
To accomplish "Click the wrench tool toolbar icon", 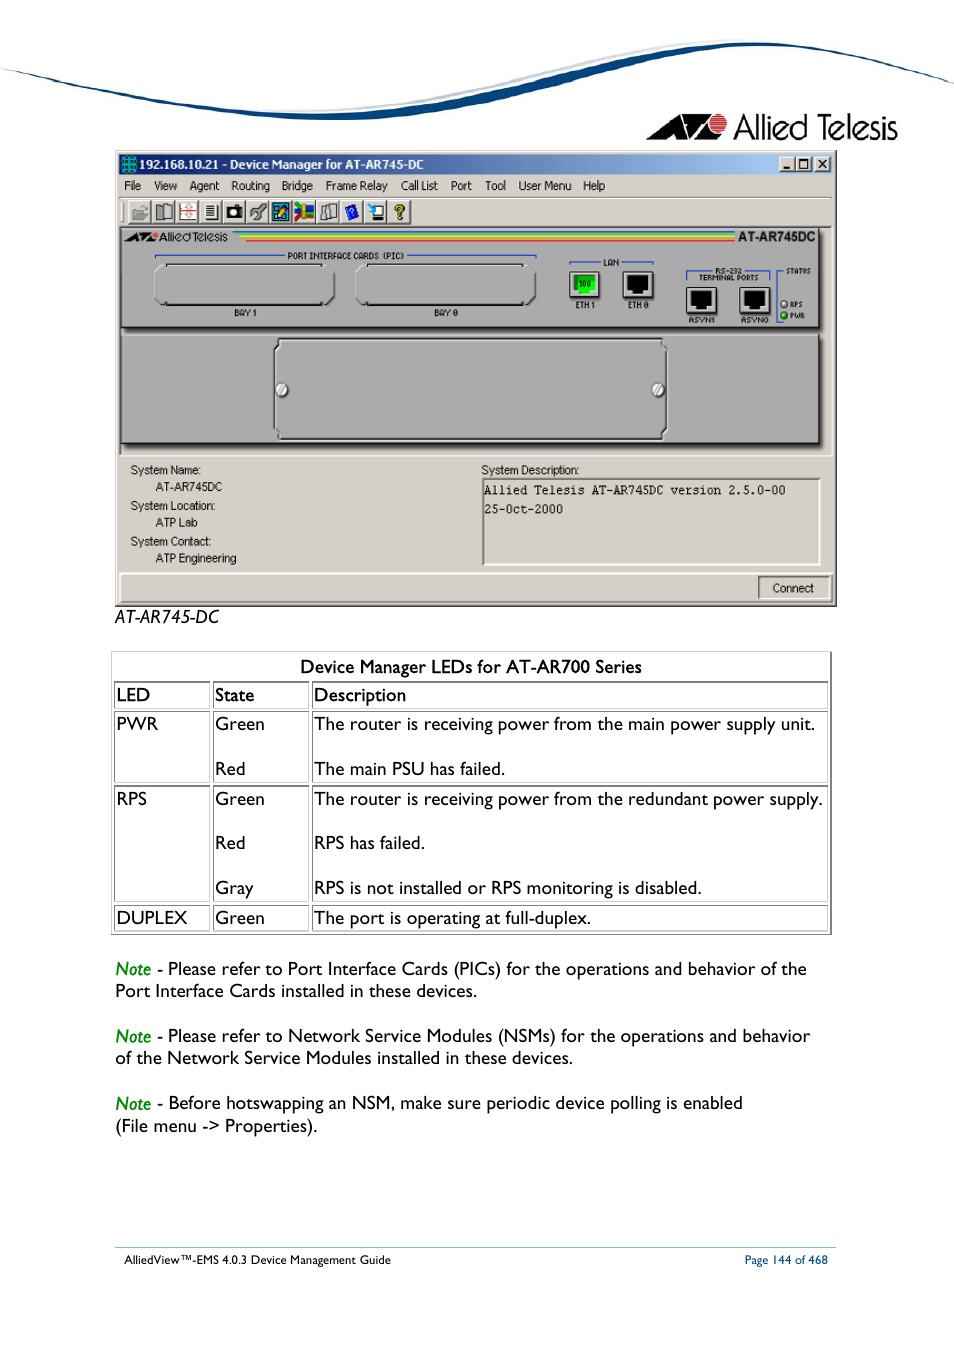I will [x=258, y=212].
